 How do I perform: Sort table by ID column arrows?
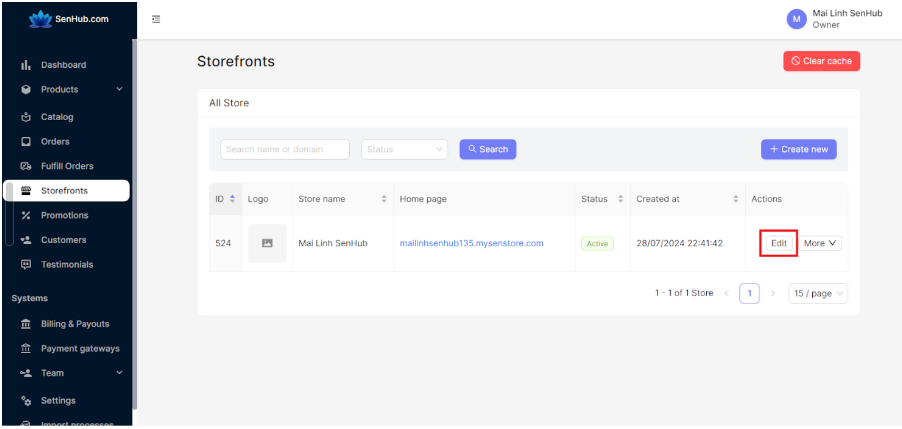click(x=232, y=199)
